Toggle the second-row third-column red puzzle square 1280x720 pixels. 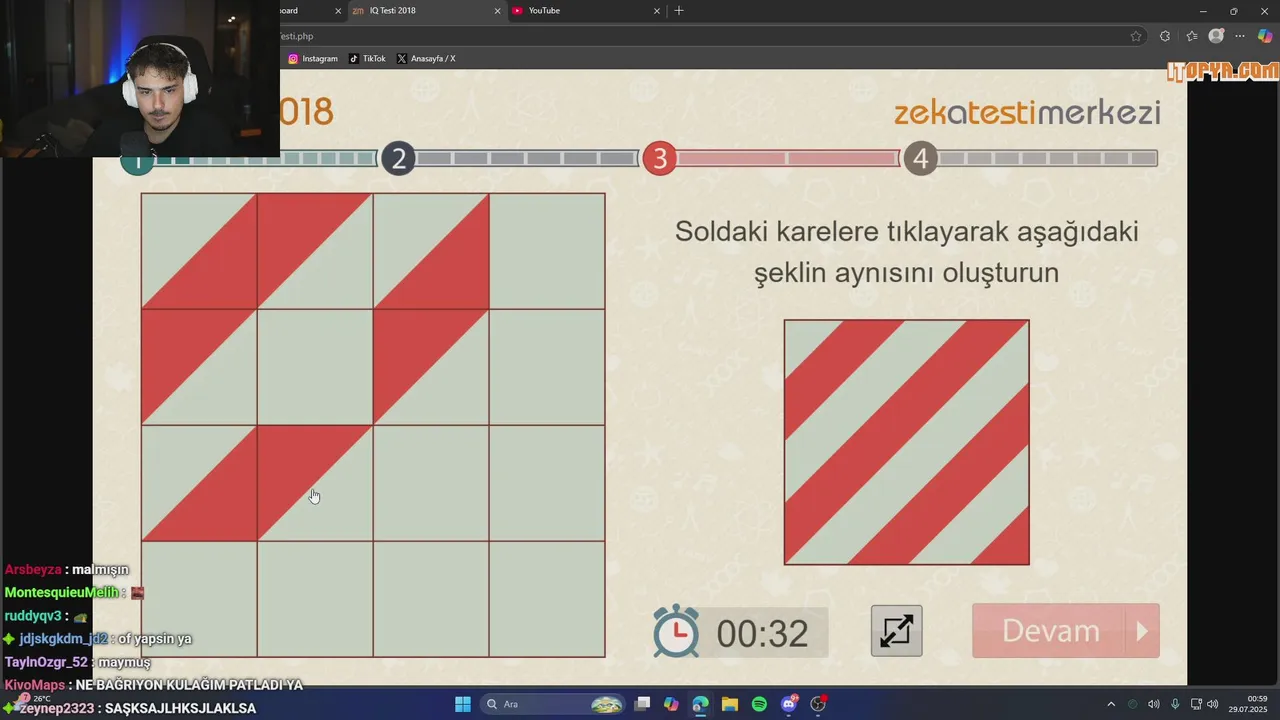(x=431, y=367)
